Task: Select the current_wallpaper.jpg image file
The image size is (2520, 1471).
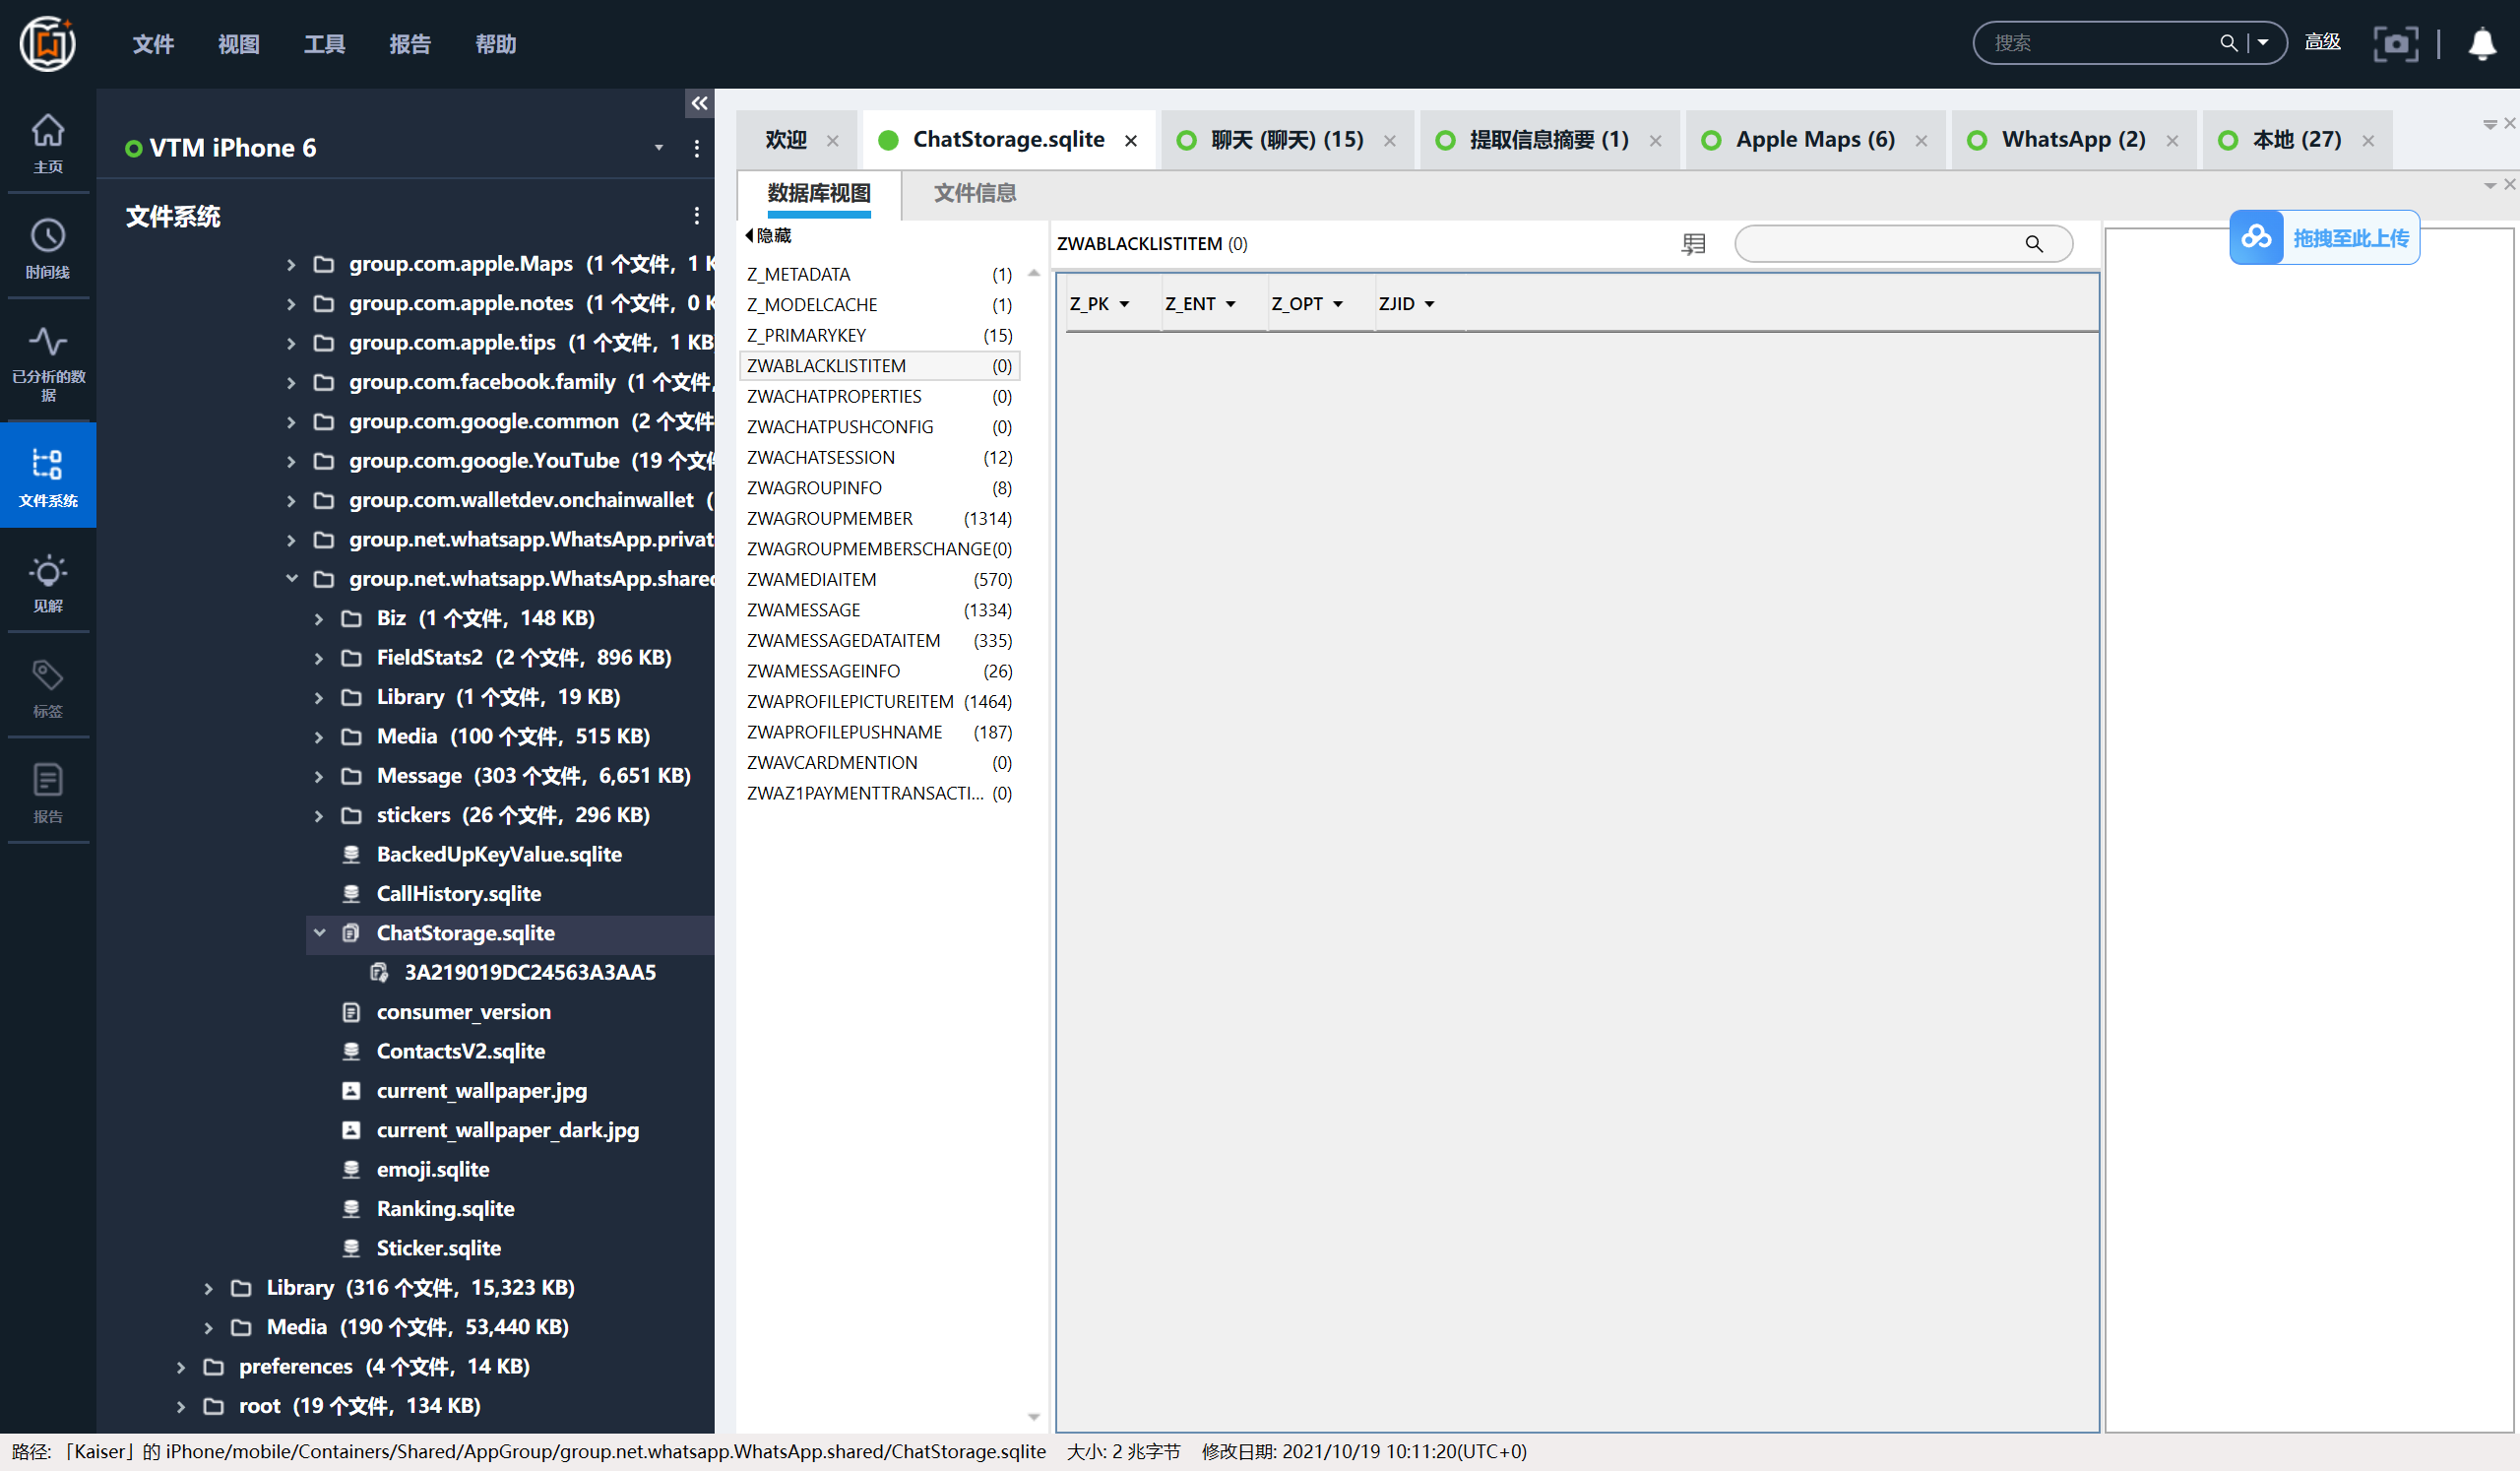Action: [x=481, y=1091]
